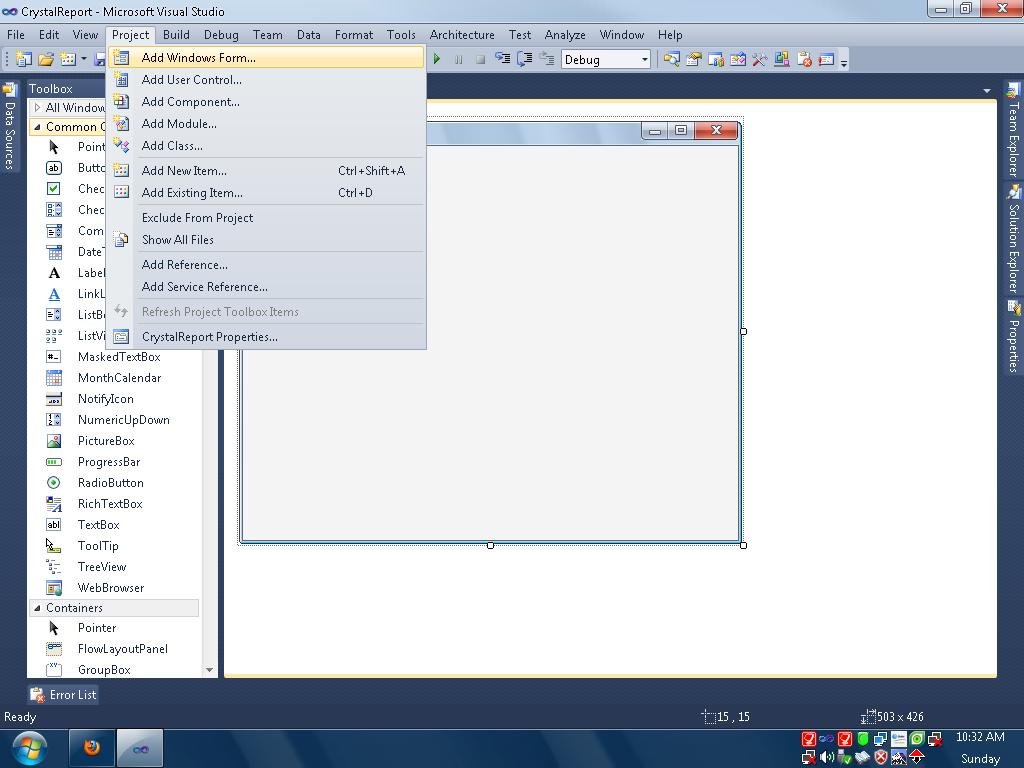Click the New Project toolbar icon
1024x768 pixels.
[x=22, y=58]
